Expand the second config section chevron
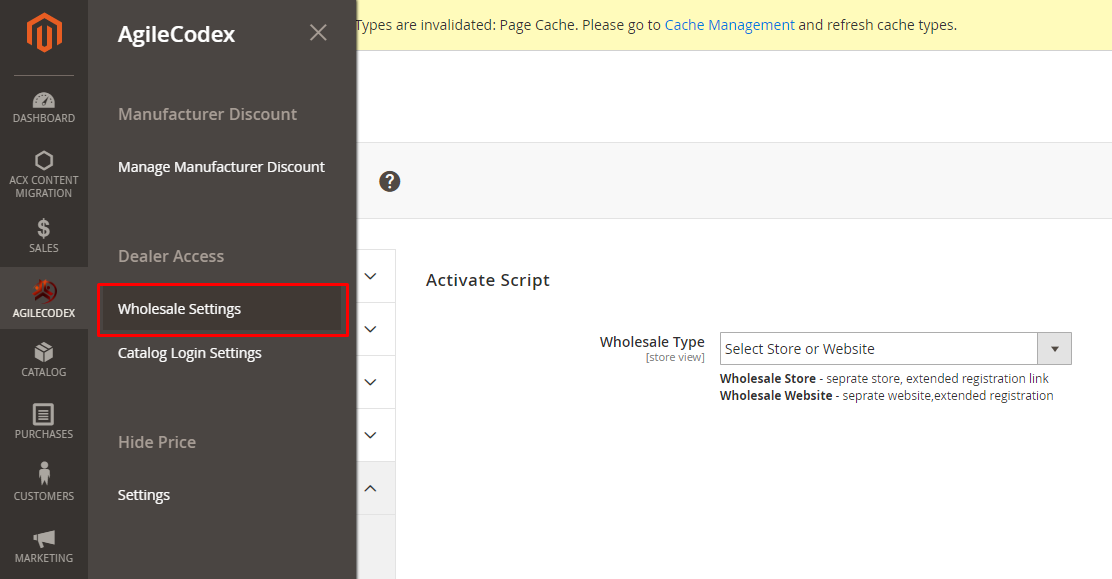The image size is (1112, 579). click(370, 329)
